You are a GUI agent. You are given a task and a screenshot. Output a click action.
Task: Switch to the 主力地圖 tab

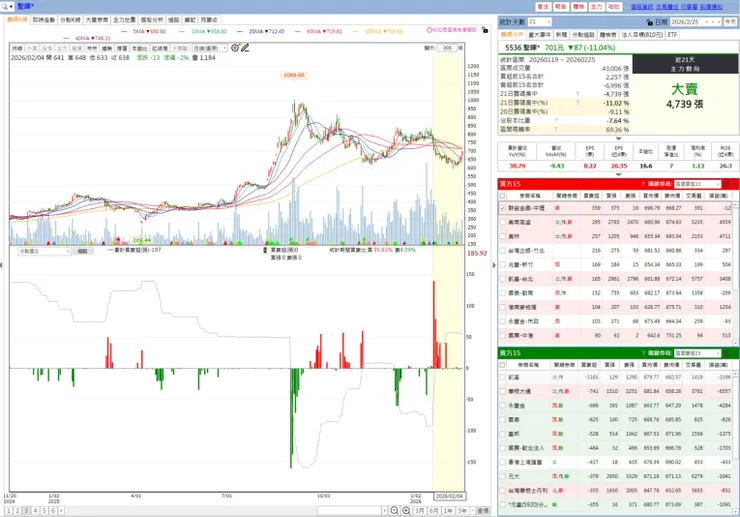click(124, 20)
